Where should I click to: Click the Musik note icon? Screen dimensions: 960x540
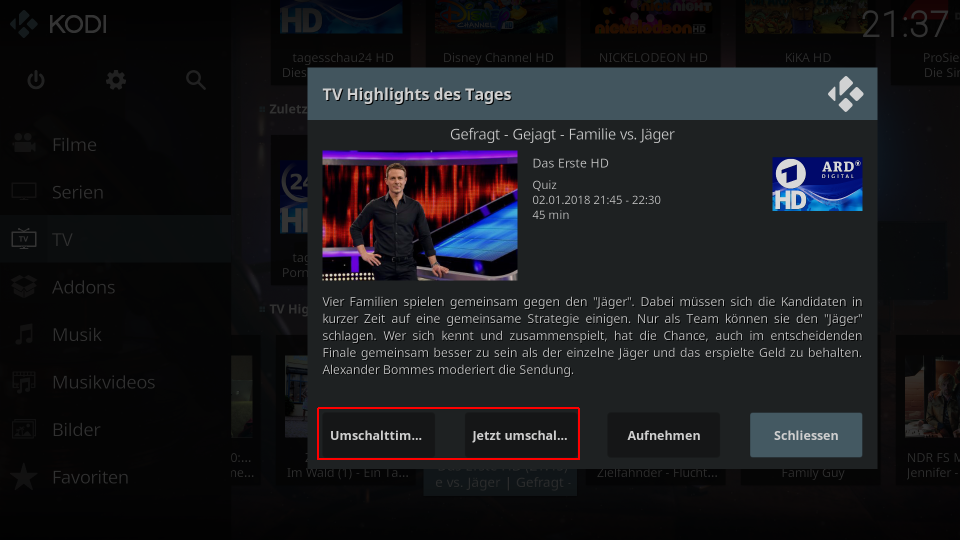[24, 334]
